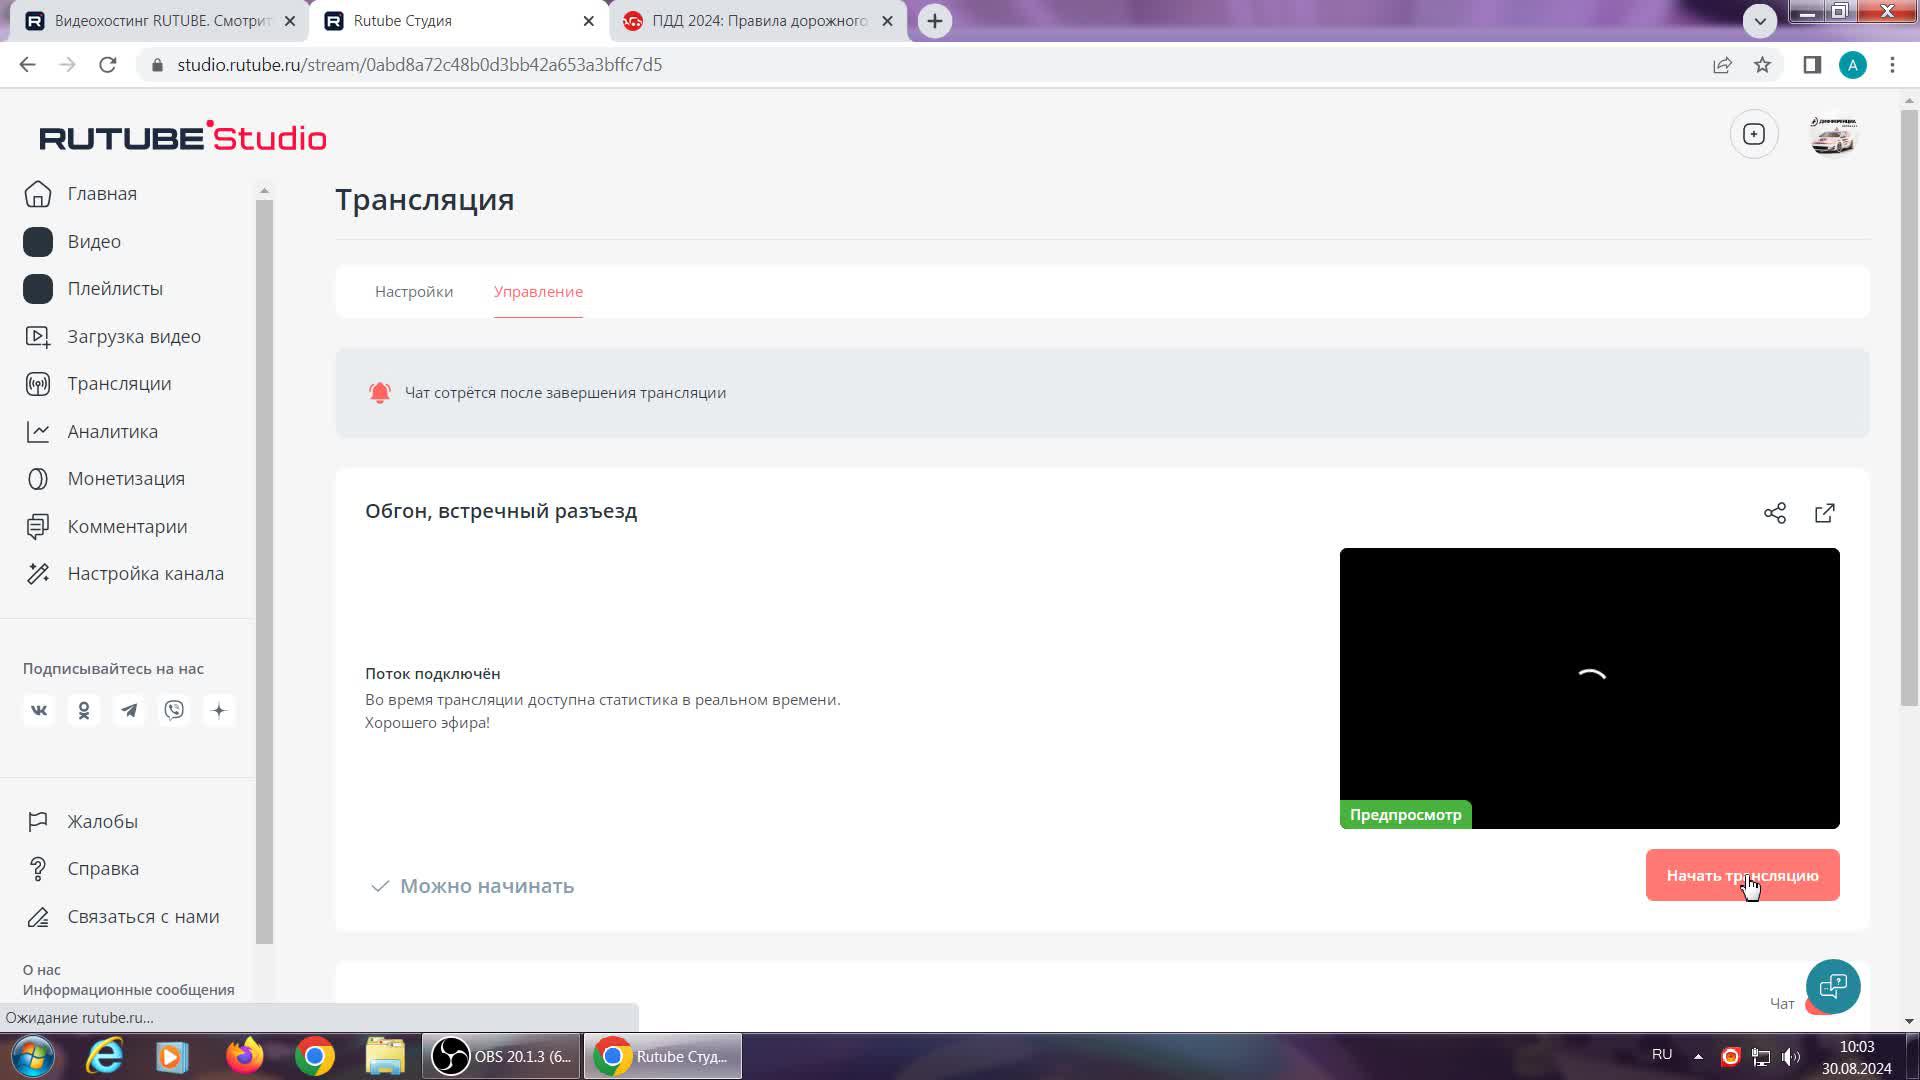Image resolution: width=1920 pixels, height=1080 pixels.
Task: Show hidden system tray icons
Action: click(x=1698, y=1056)
